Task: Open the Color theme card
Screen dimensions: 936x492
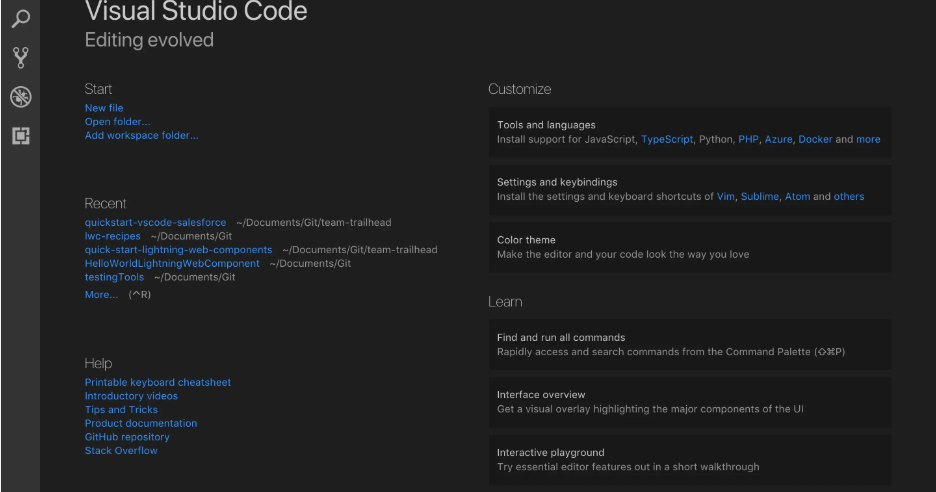Action: click(690, 247)
